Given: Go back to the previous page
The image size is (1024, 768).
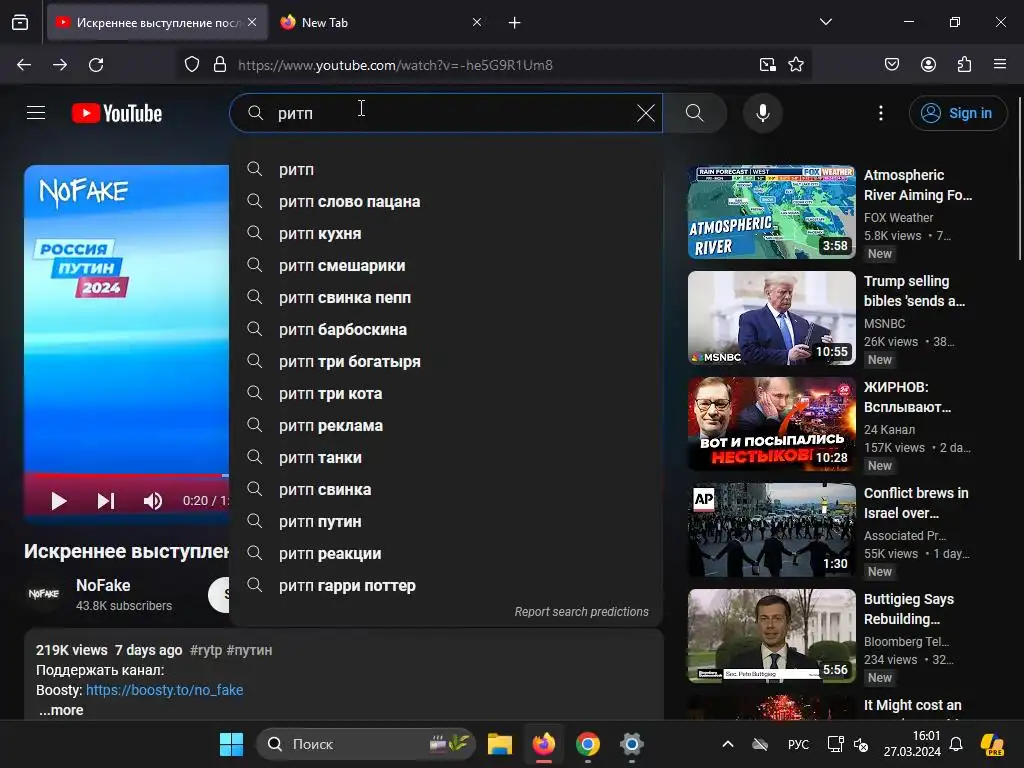Looking at the screenshot, I should tap(24, 65).
